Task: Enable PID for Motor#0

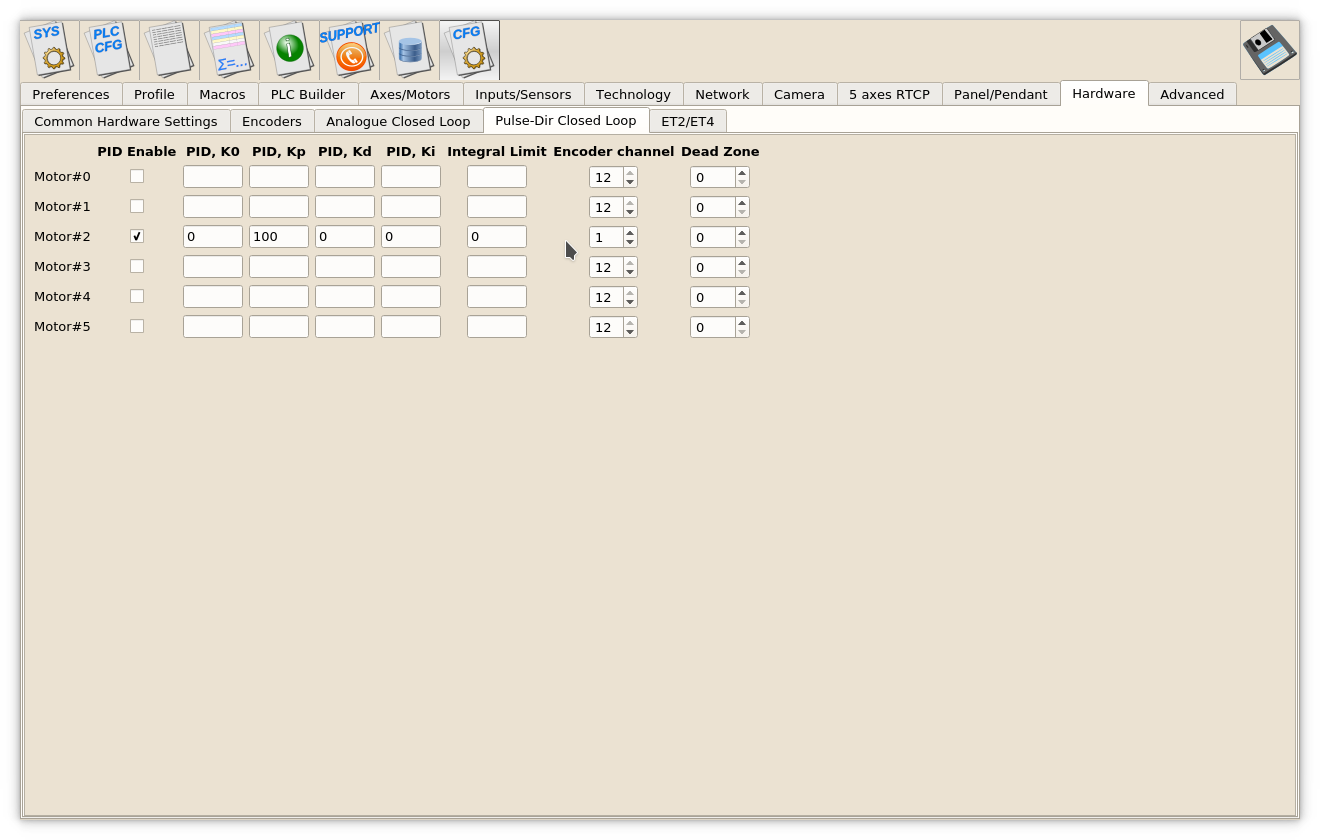Action: (x=137, y=177)
